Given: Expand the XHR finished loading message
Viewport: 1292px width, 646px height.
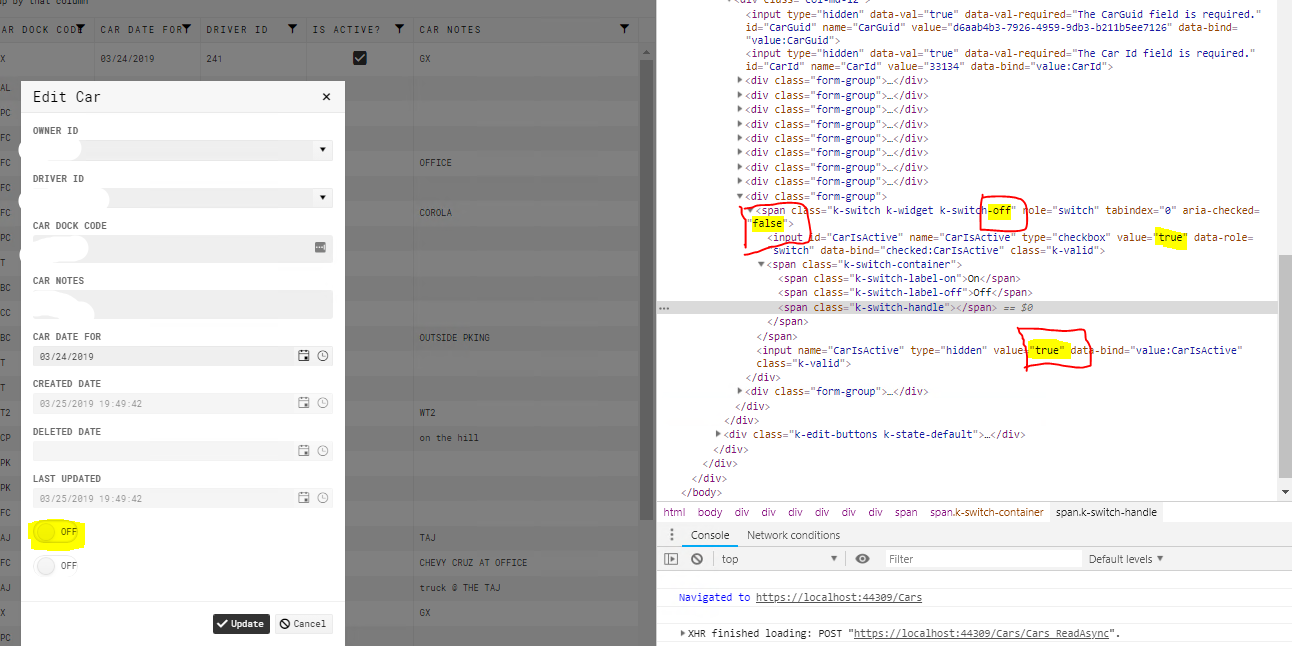Looking at the screenshot, I should pyautogui.click(x=683, y=633).
